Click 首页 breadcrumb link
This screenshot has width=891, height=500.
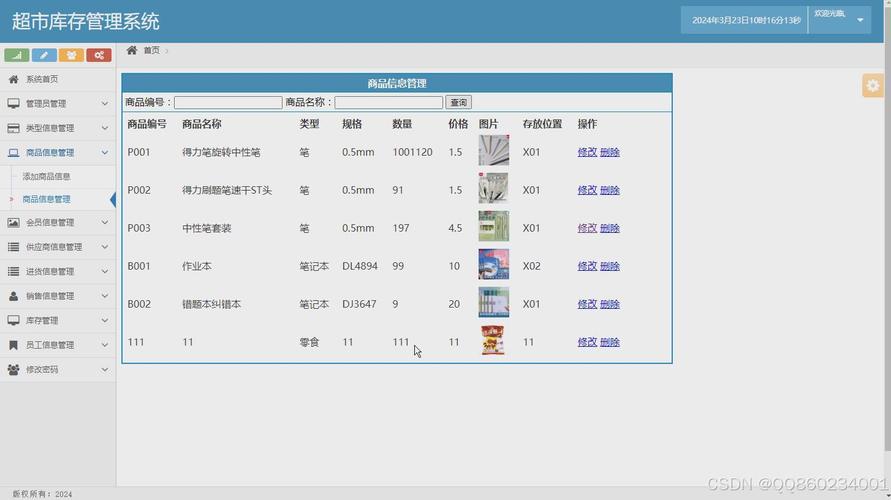tap(151, 51)
